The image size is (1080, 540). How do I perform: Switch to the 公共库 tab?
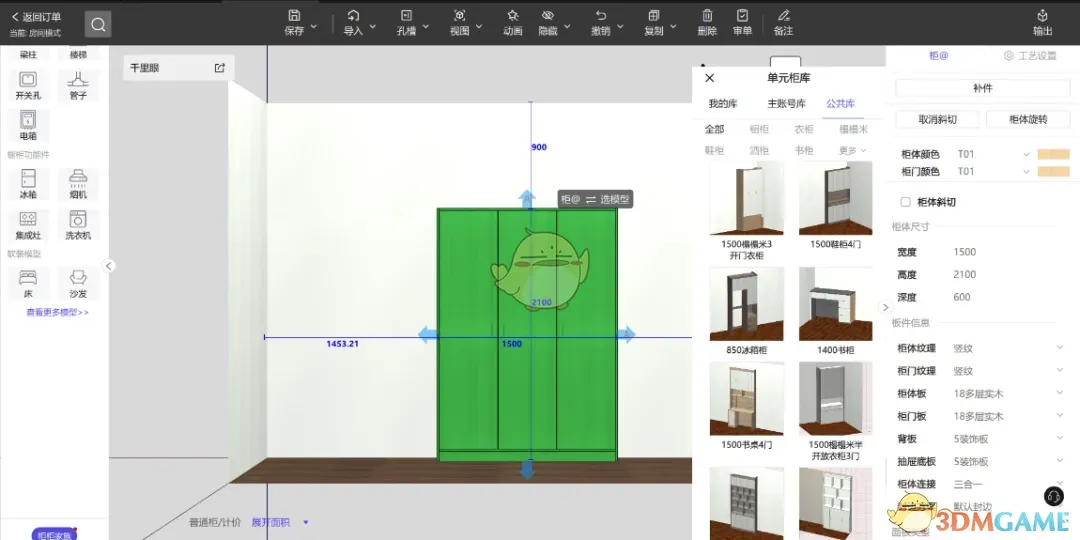click(840, 104)
